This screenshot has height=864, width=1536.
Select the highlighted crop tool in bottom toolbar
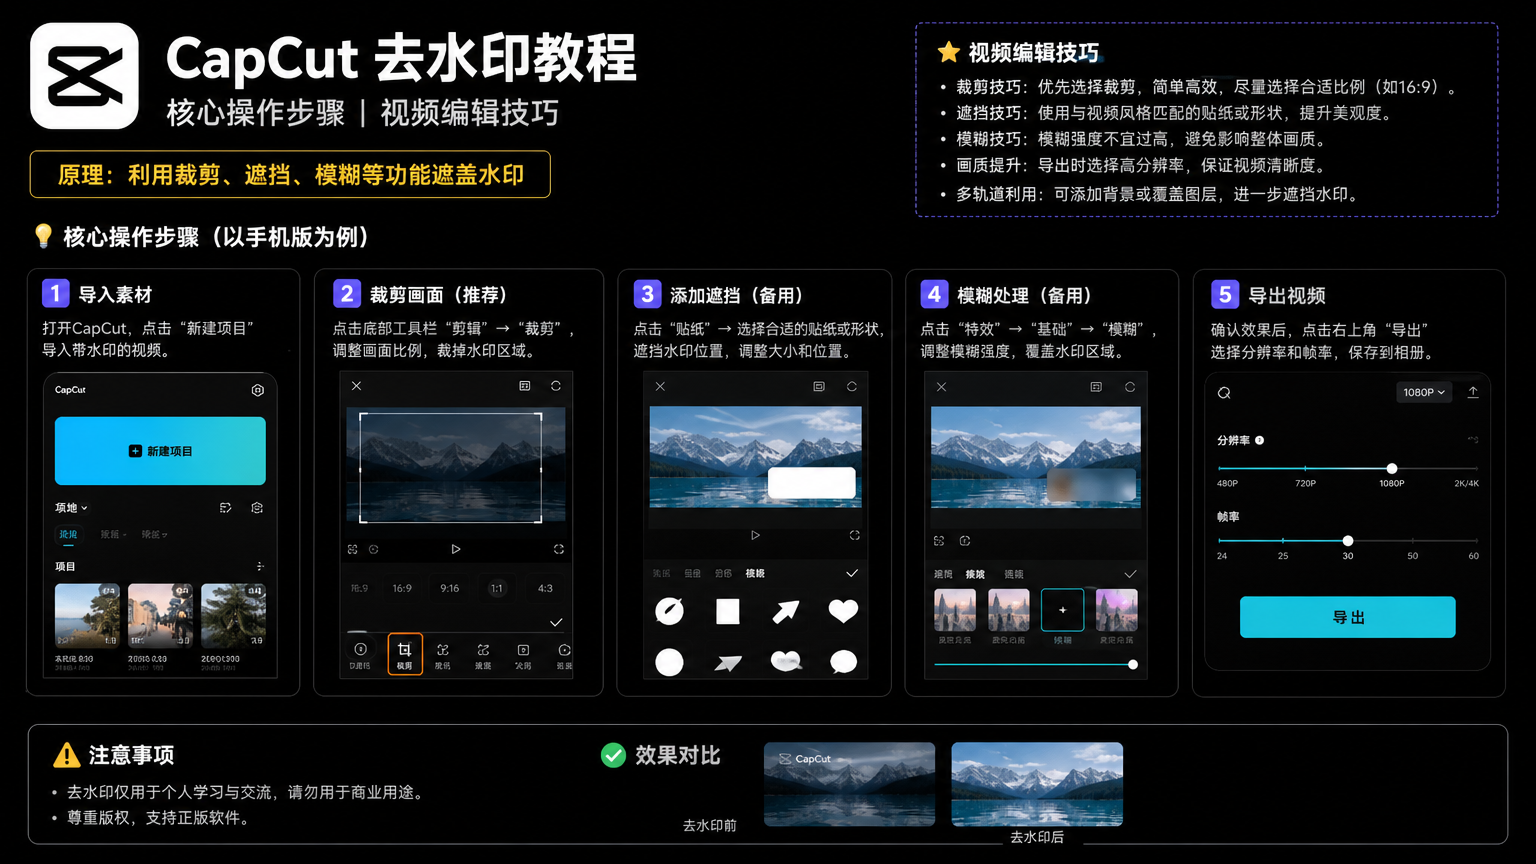(x=405, y=654)
